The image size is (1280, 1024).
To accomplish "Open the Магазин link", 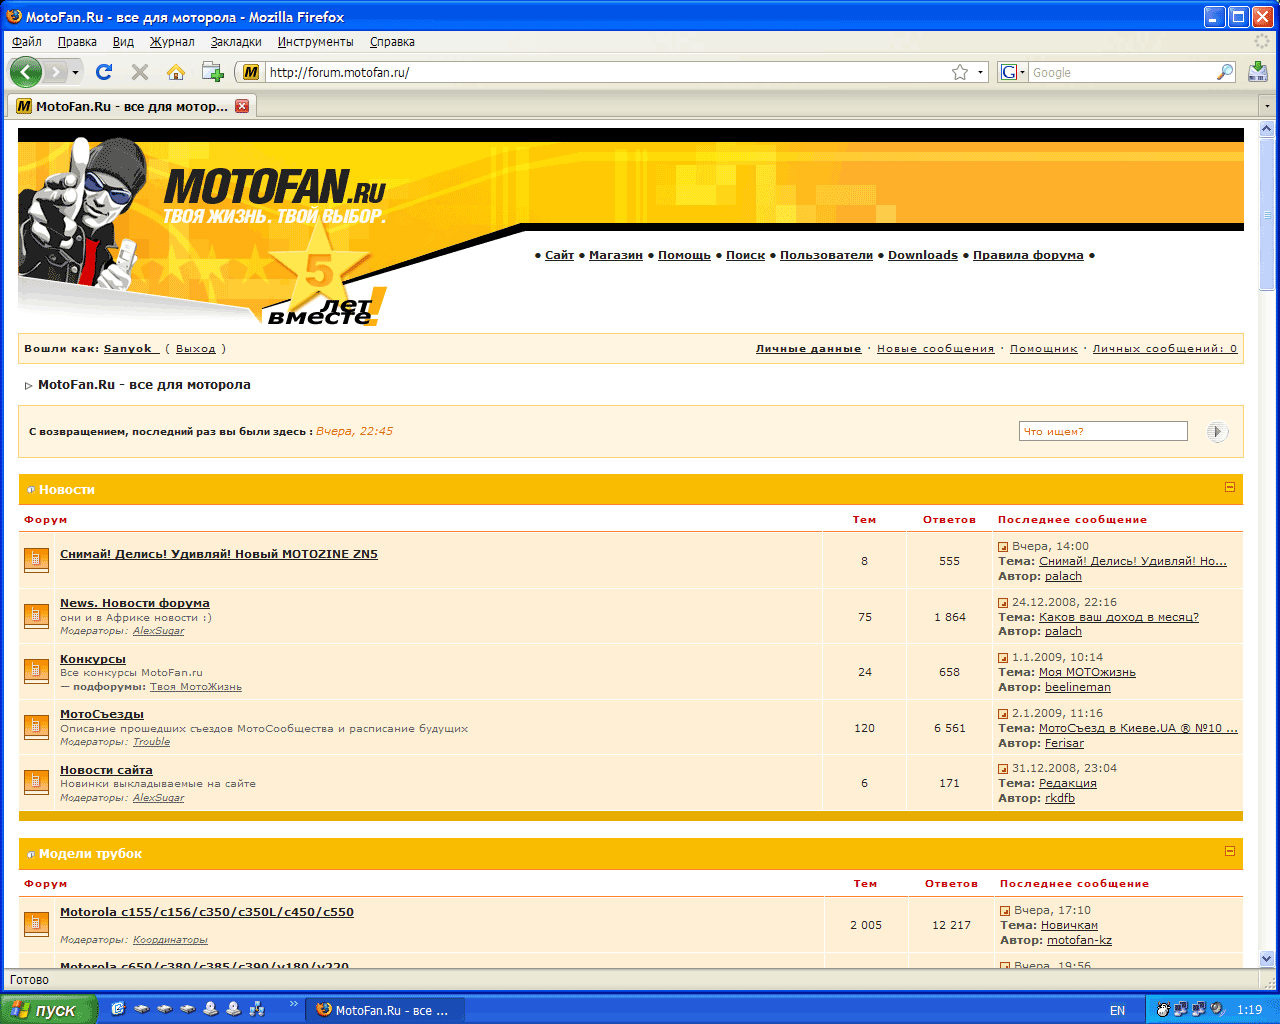I will point(616,255).
